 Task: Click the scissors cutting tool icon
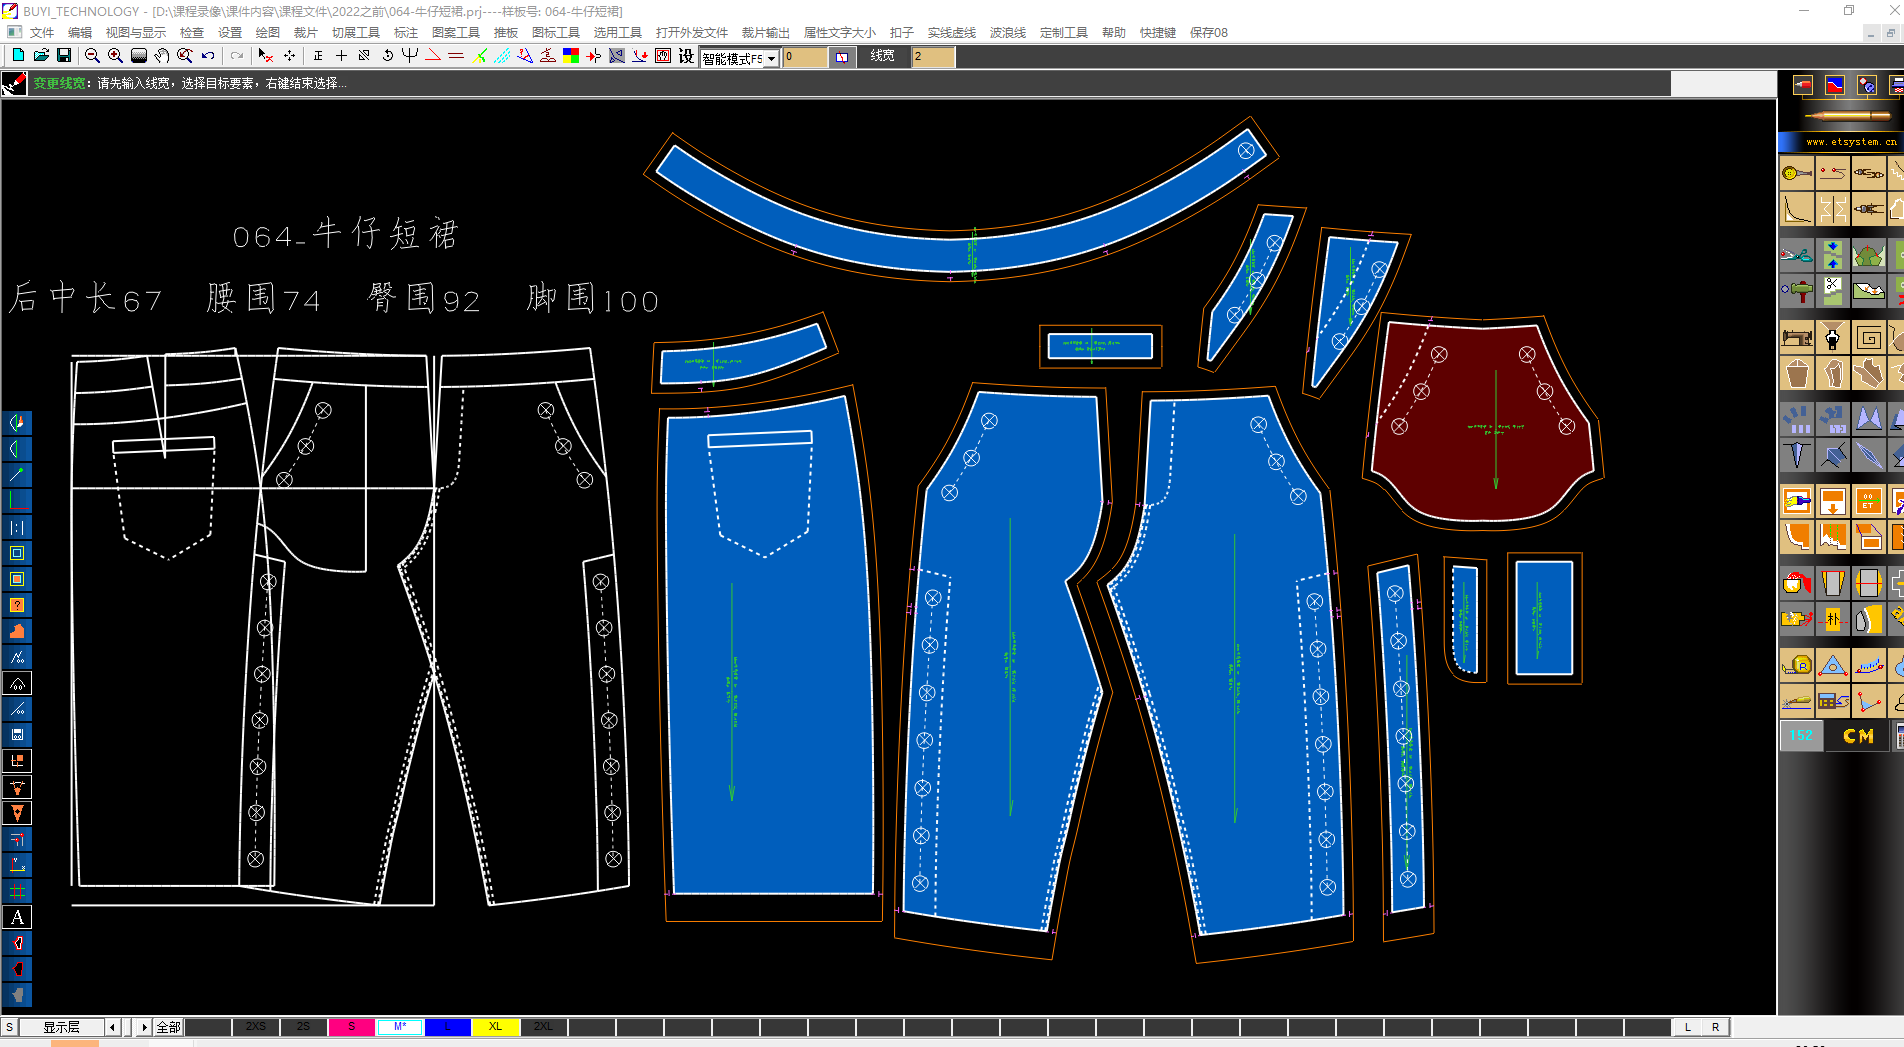(x=1796, y=255)
